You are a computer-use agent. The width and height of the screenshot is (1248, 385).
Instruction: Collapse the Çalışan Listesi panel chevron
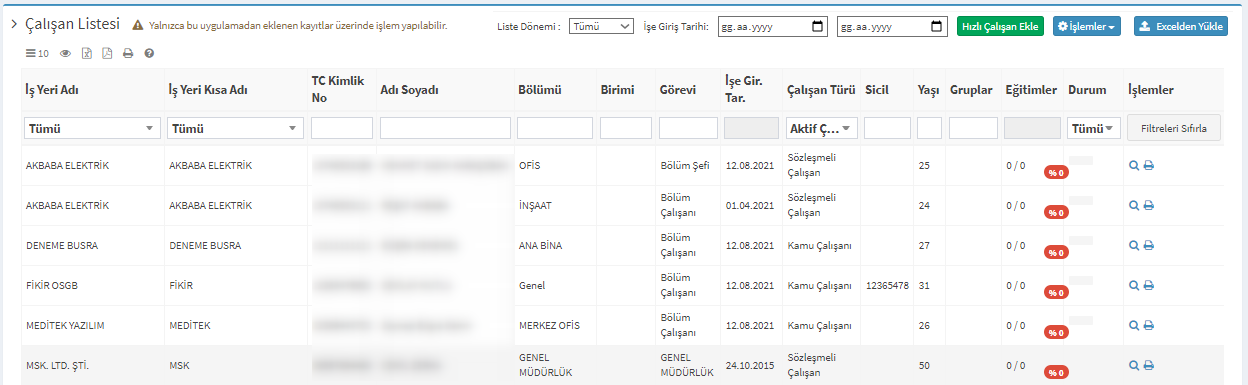(x=14, y=24)
